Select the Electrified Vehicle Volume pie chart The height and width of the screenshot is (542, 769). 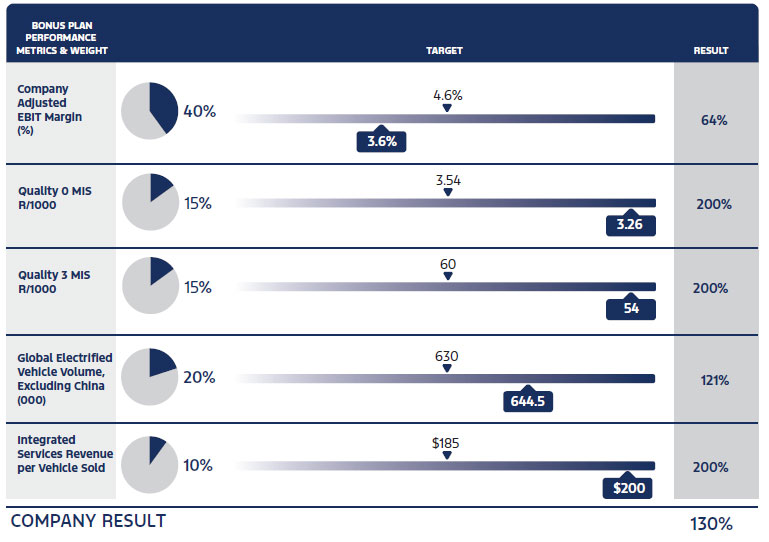point(149,377)
